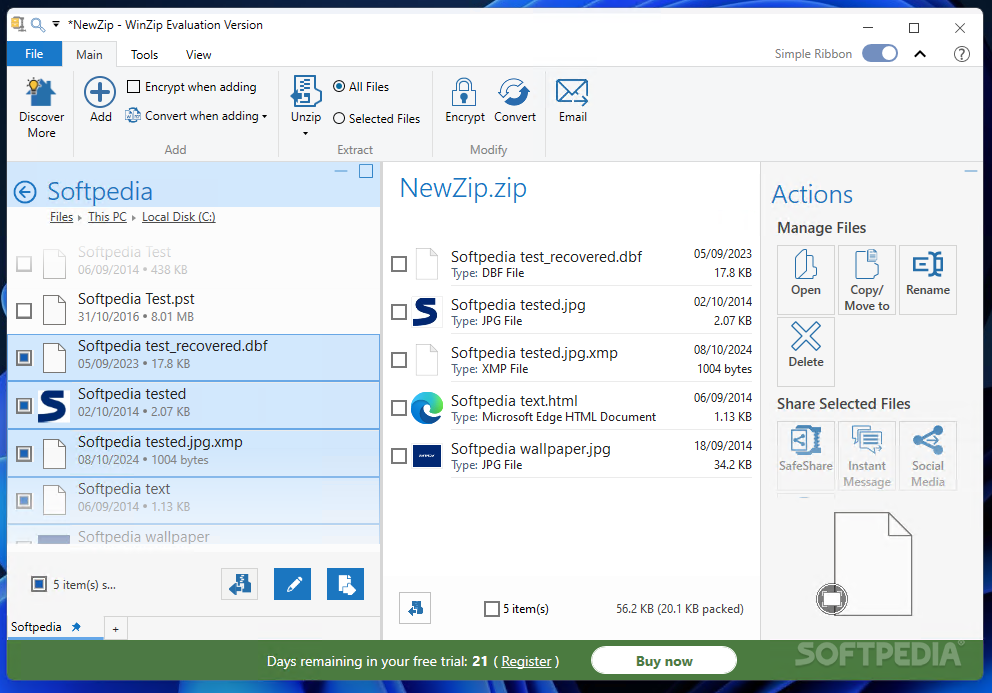Switch to the Tools ribbon tab

pyautogui.click(x=144, y=54)
